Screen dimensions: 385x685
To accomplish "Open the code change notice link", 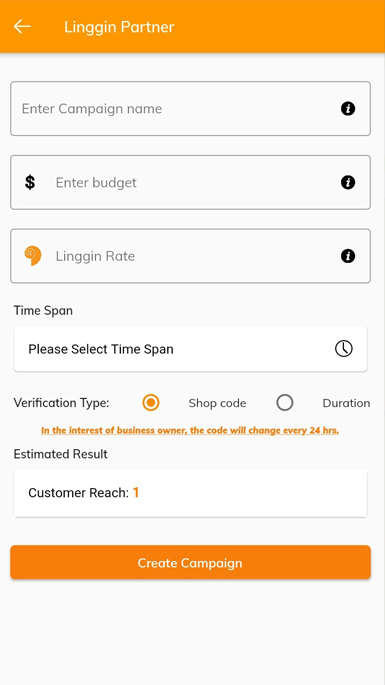I will coord(190,430).
